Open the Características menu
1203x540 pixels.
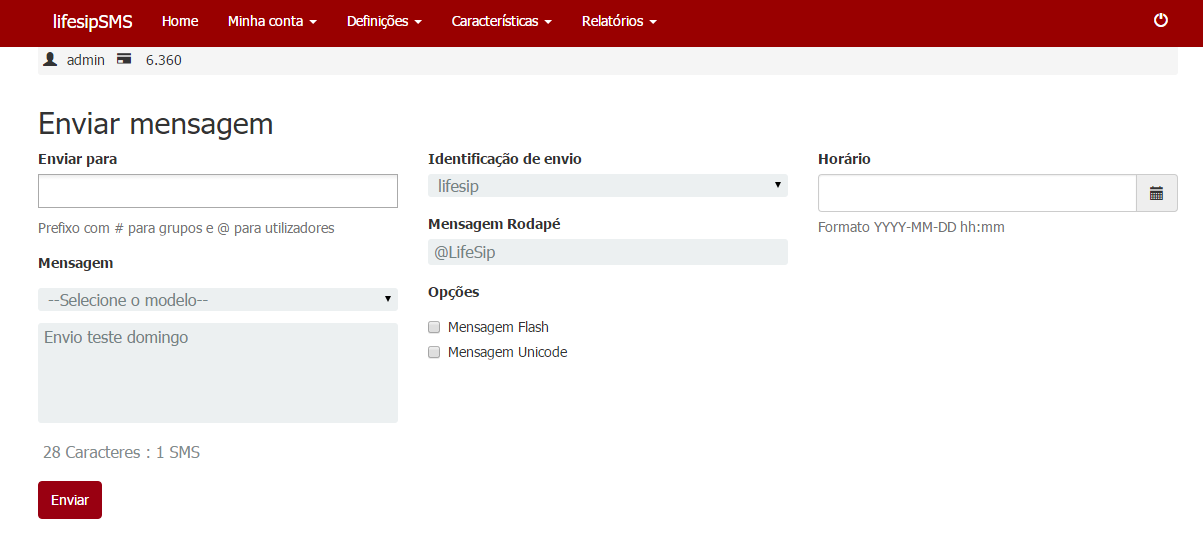tap(501, 21)
